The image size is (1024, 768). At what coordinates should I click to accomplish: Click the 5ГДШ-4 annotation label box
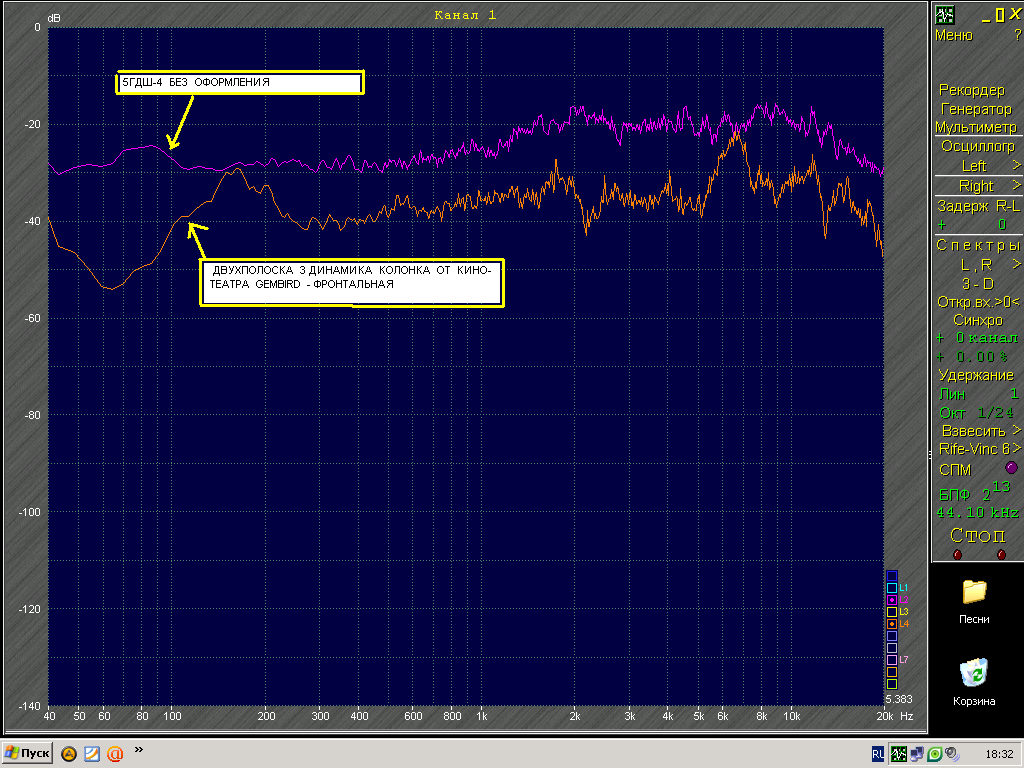tap(239, 83)
